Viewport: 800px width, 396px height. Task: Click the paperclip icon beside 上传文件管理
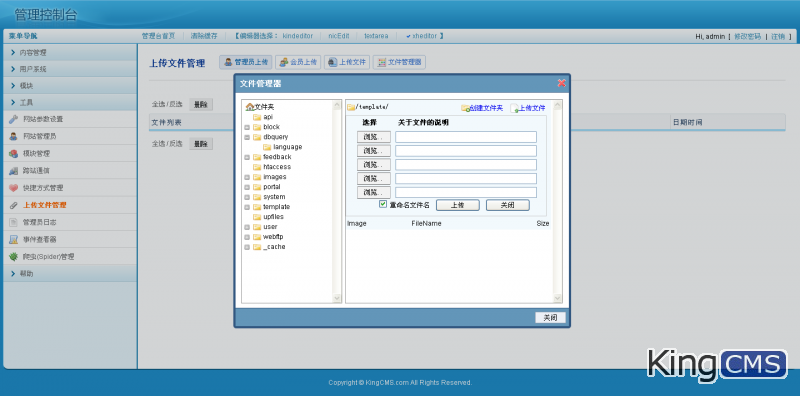(14, 205)
